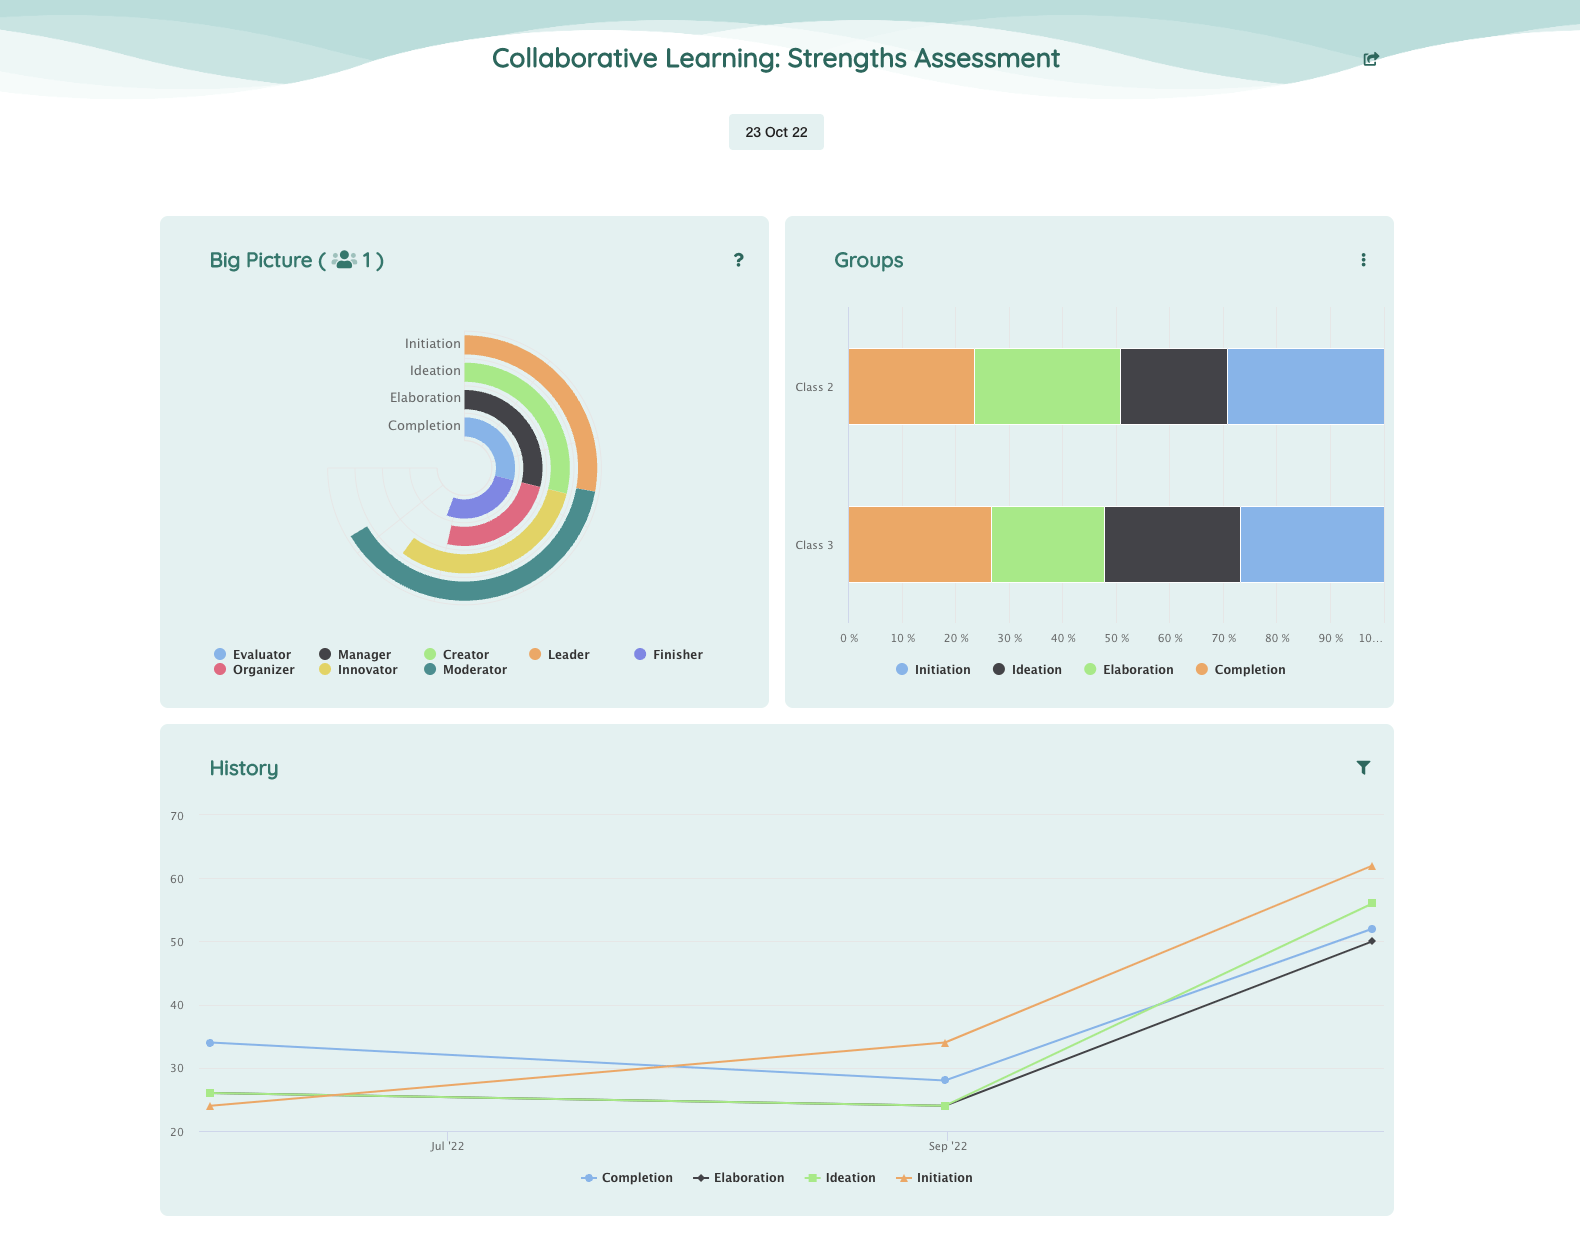Click the 50 % tick on Groups axis

(x=1117, y=638)
